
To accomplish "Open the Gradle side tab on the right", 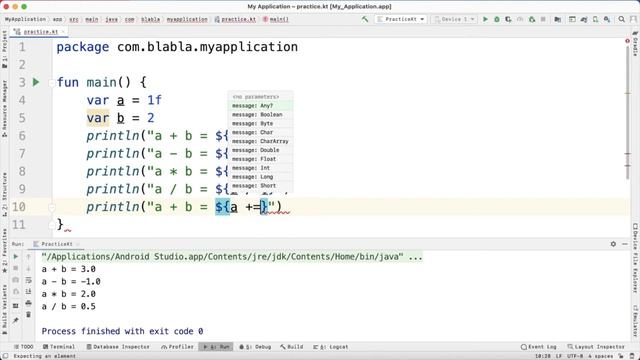I will point(635,43).
